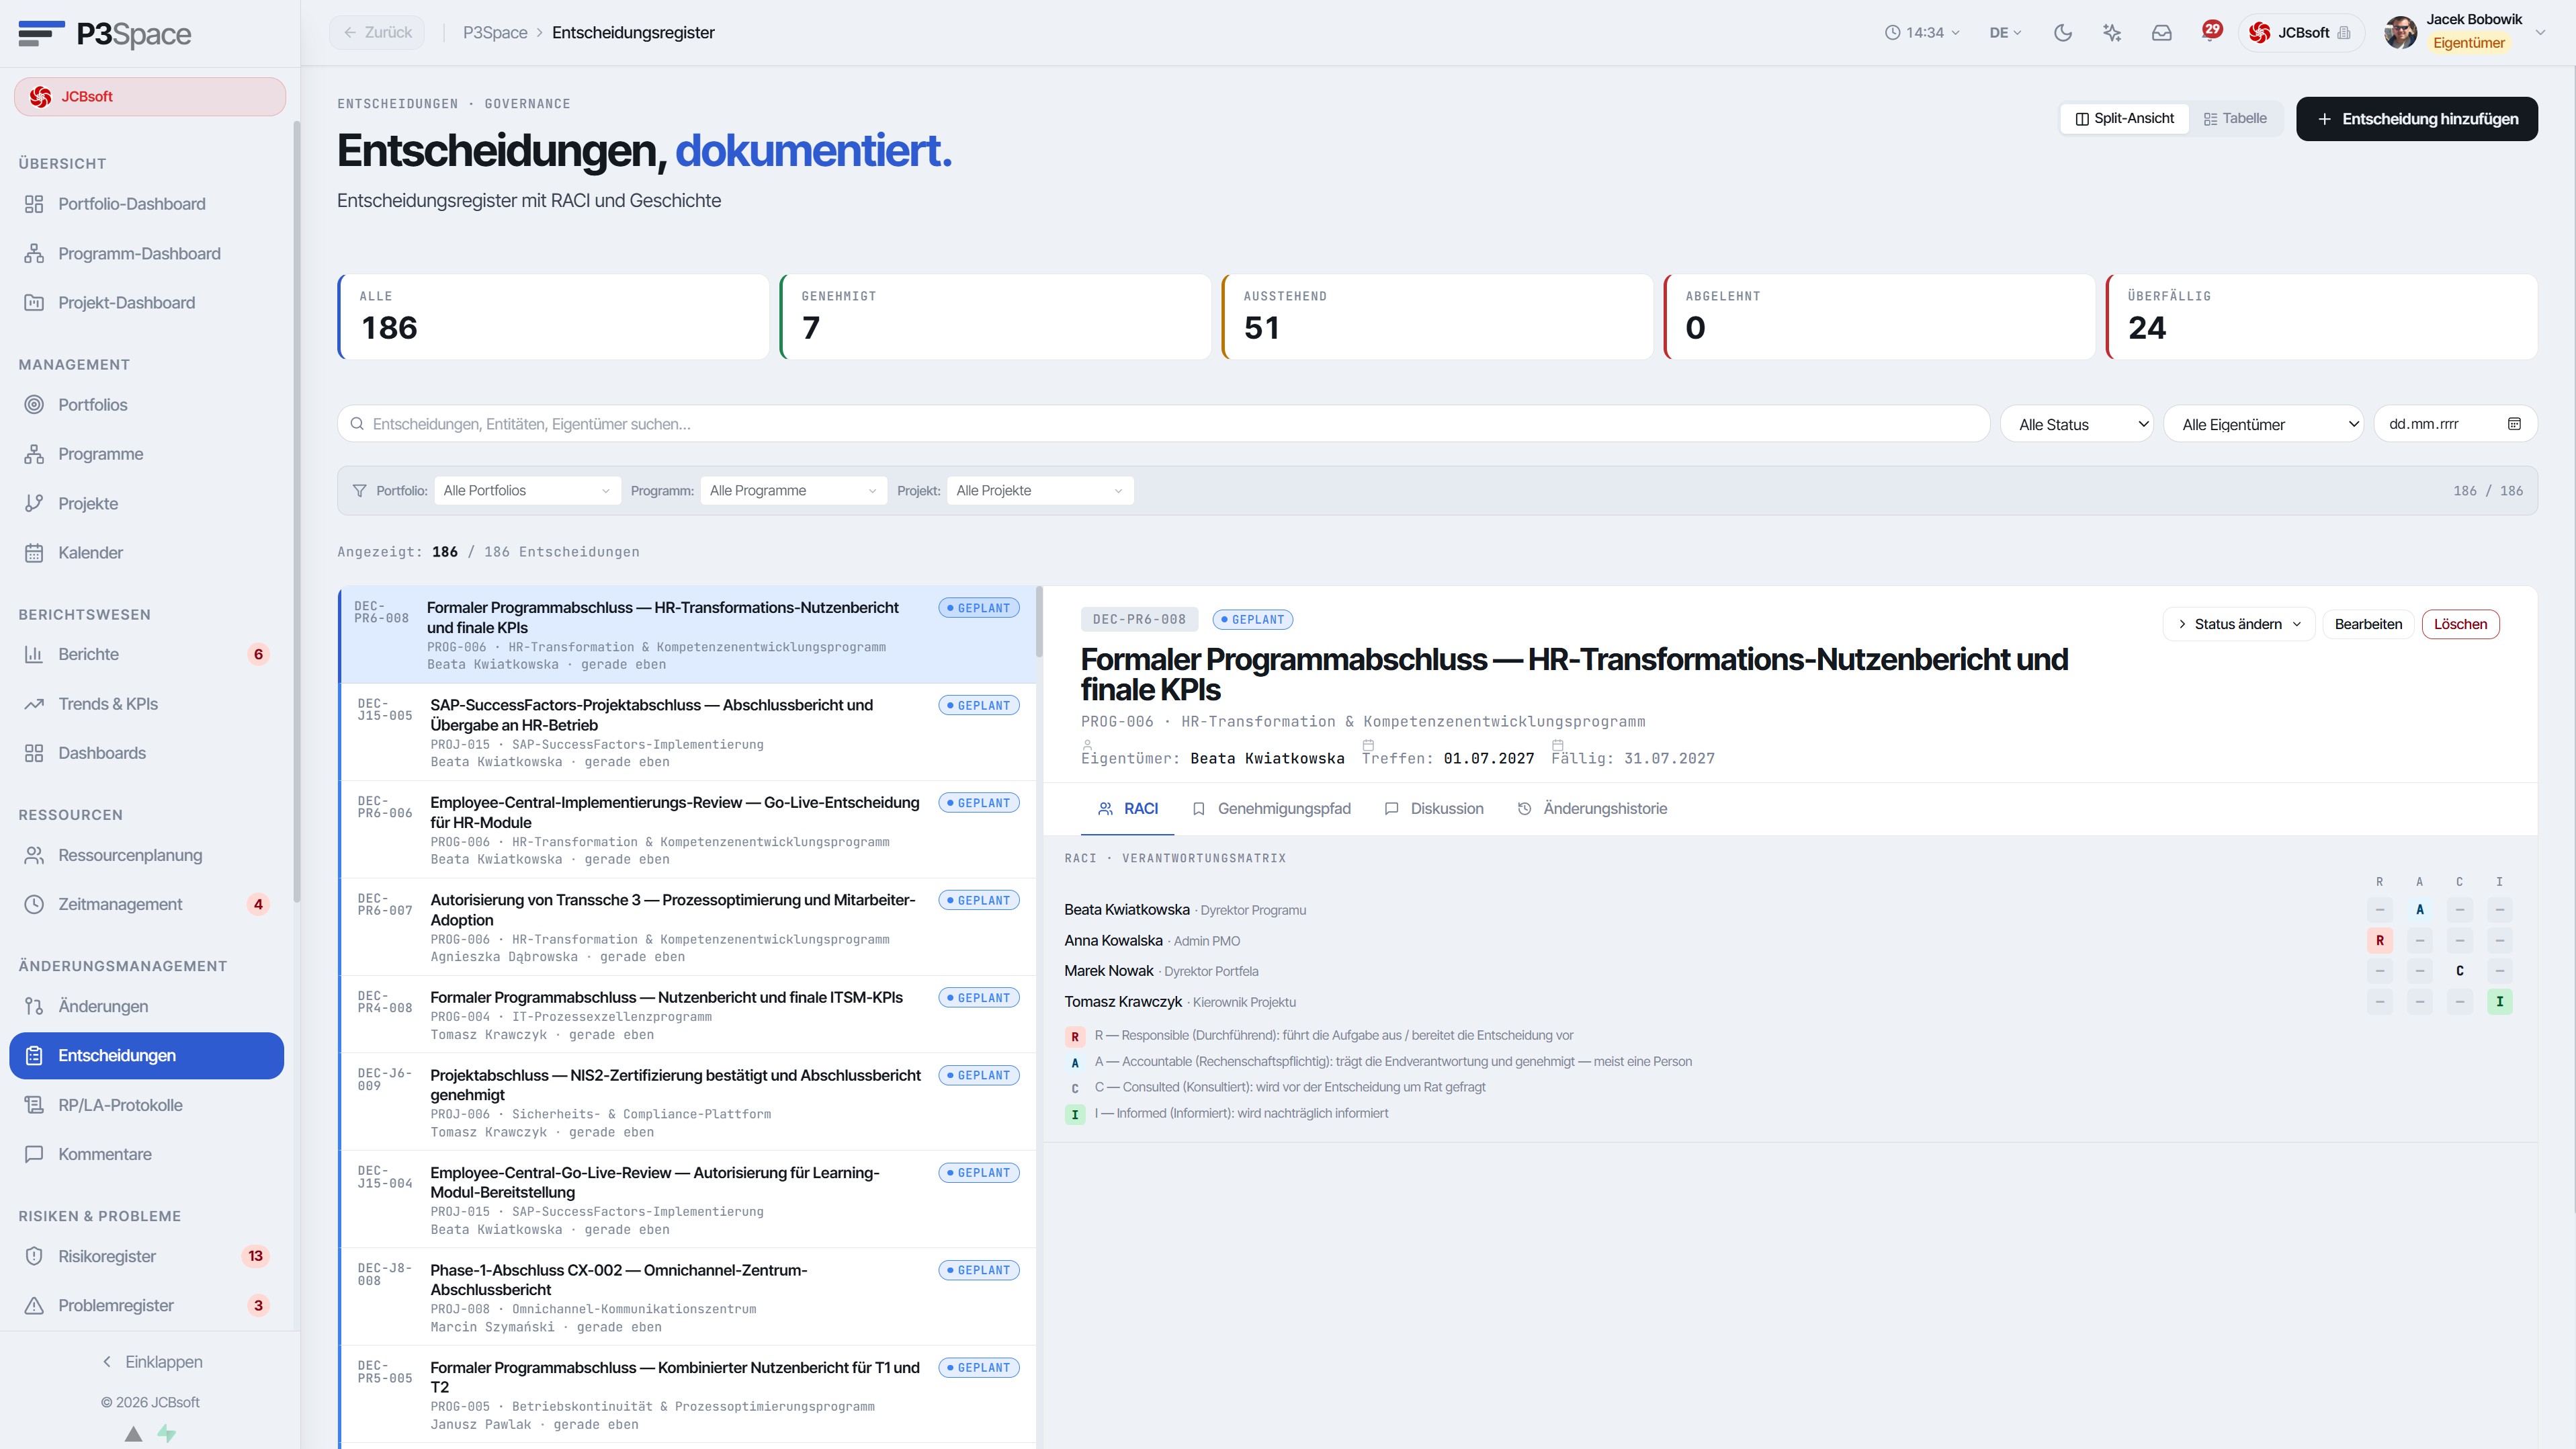Open the Status ändern dropdown
The height and width of the screenshot is (1449, 2576).
pyautogui.click(x=2239, y=624)
